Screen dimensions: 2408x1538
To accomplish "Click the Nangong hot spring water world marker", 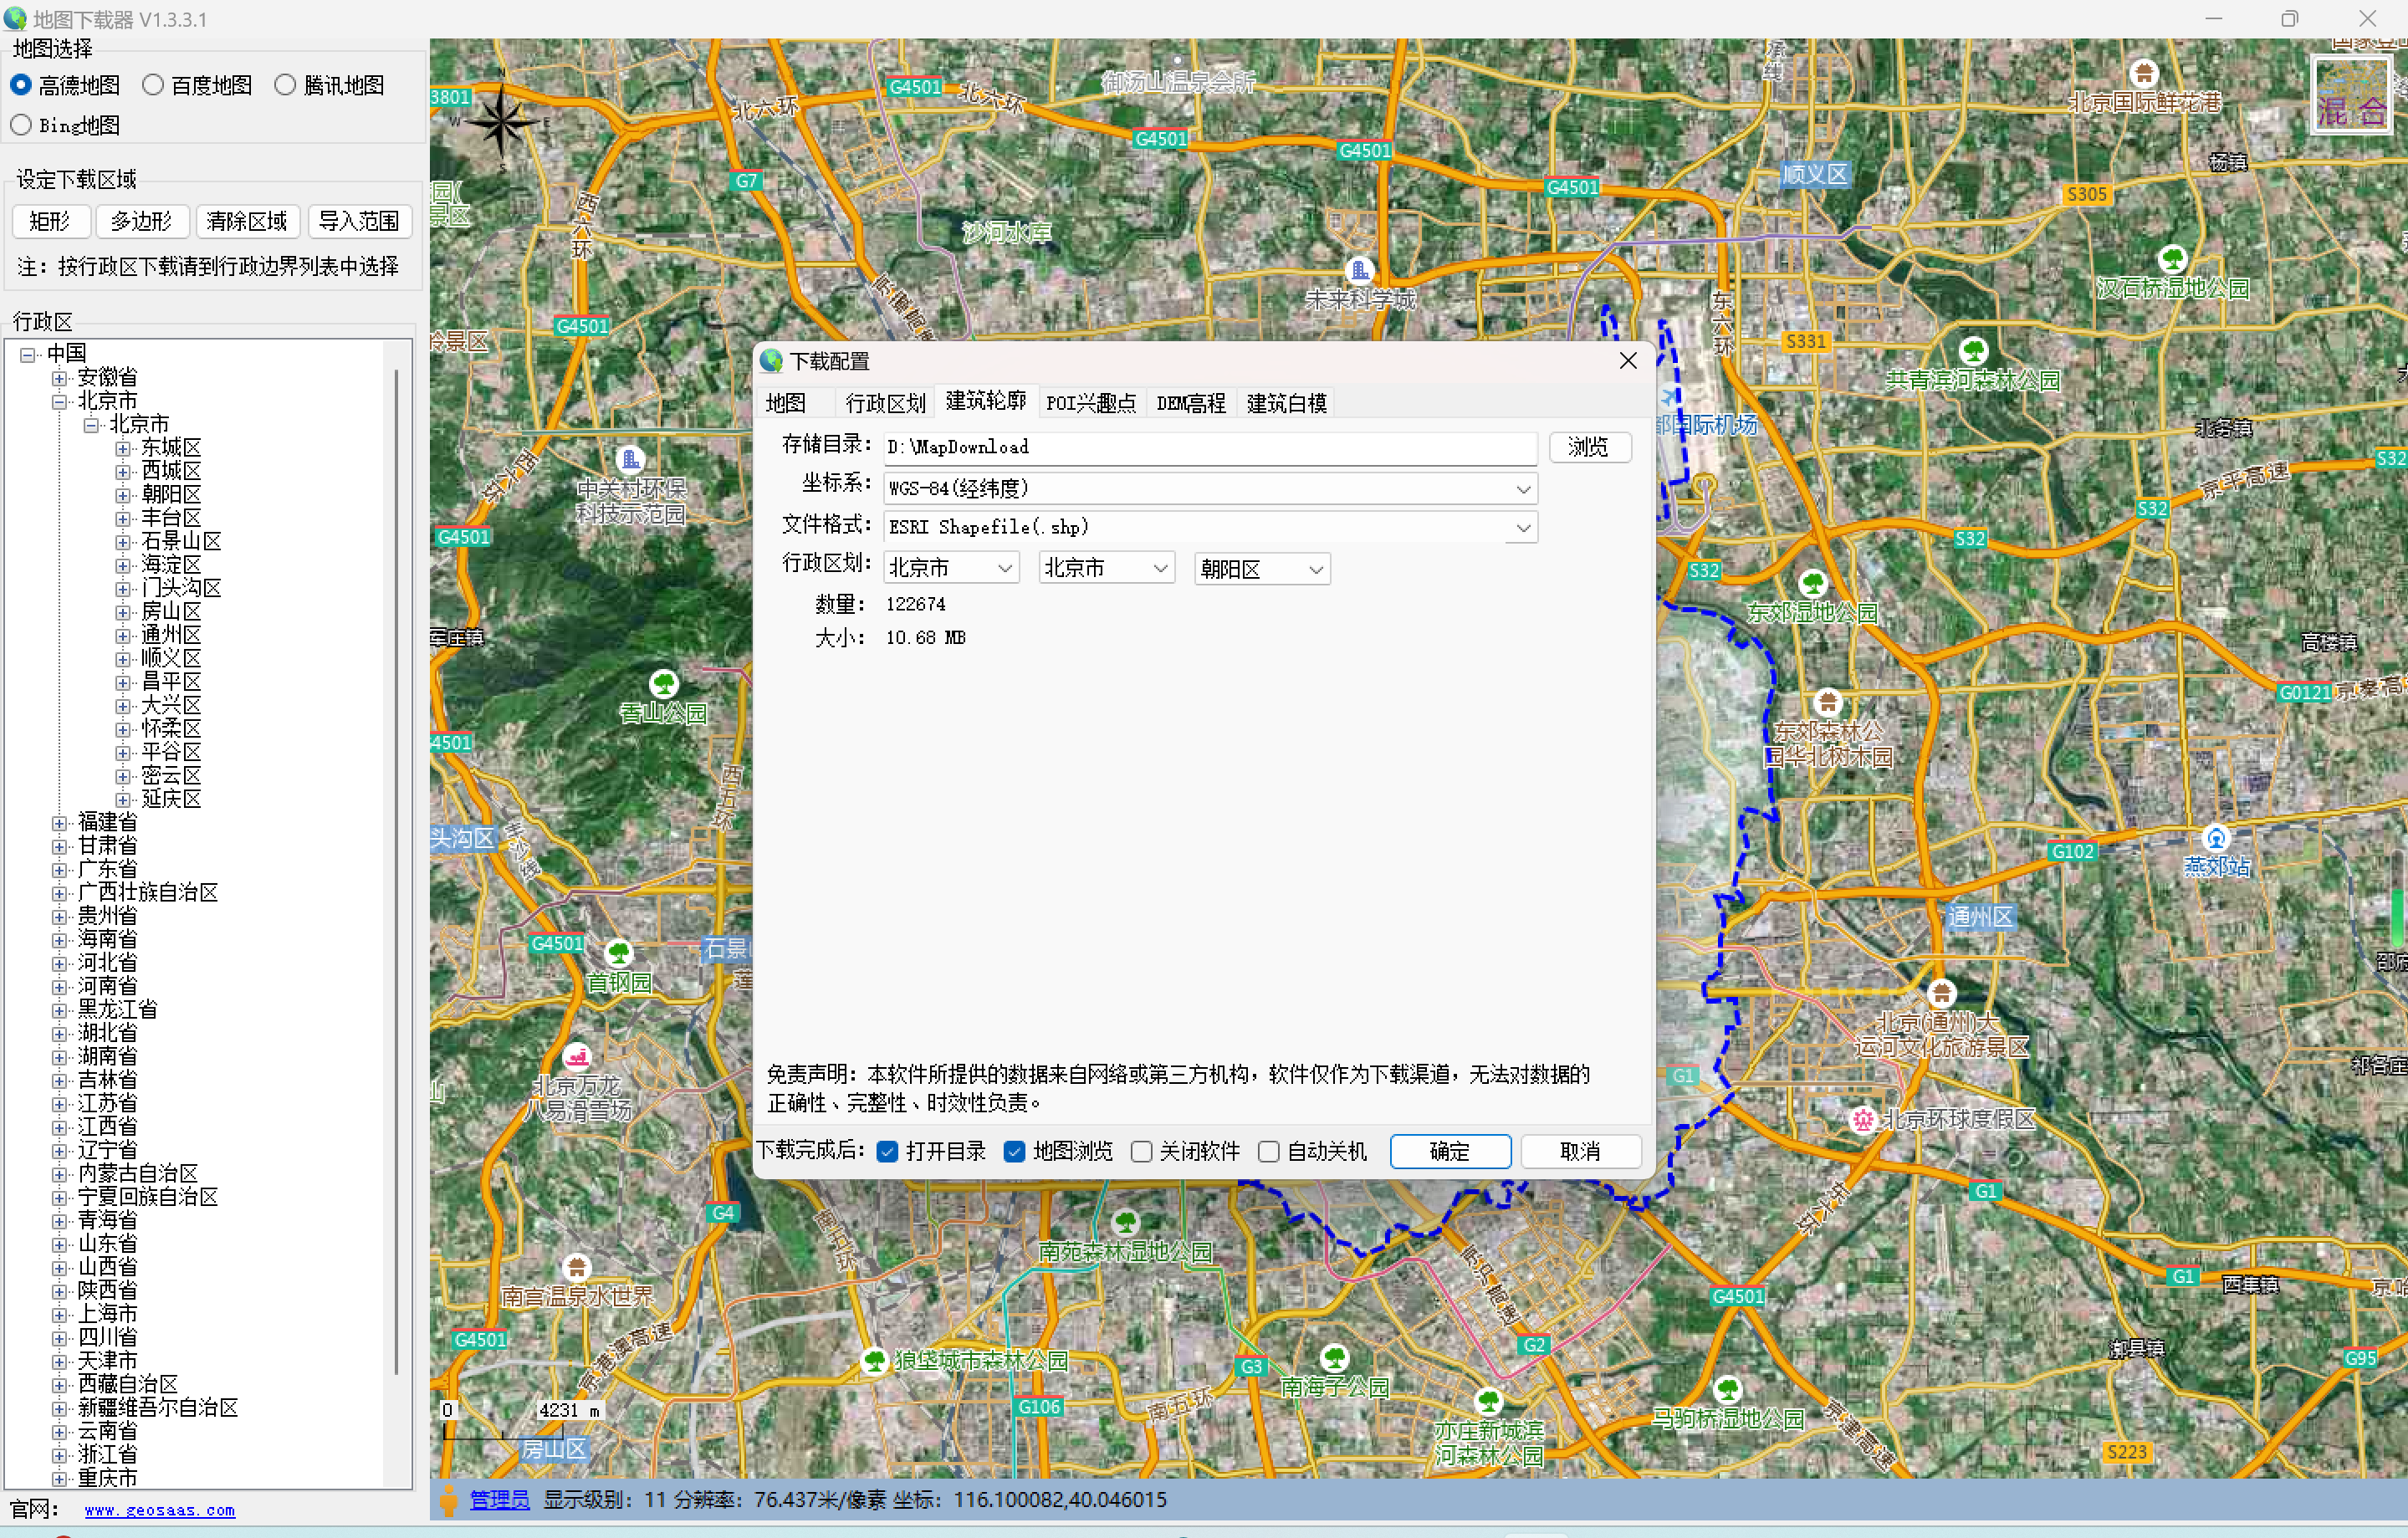I will (x=576, y=1268).
